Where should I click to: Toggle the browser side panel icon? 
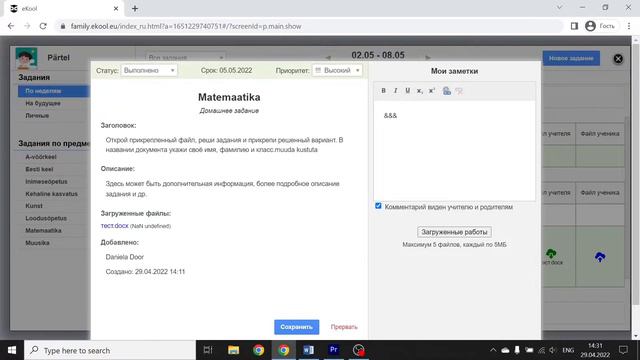(x=574, y=26)
